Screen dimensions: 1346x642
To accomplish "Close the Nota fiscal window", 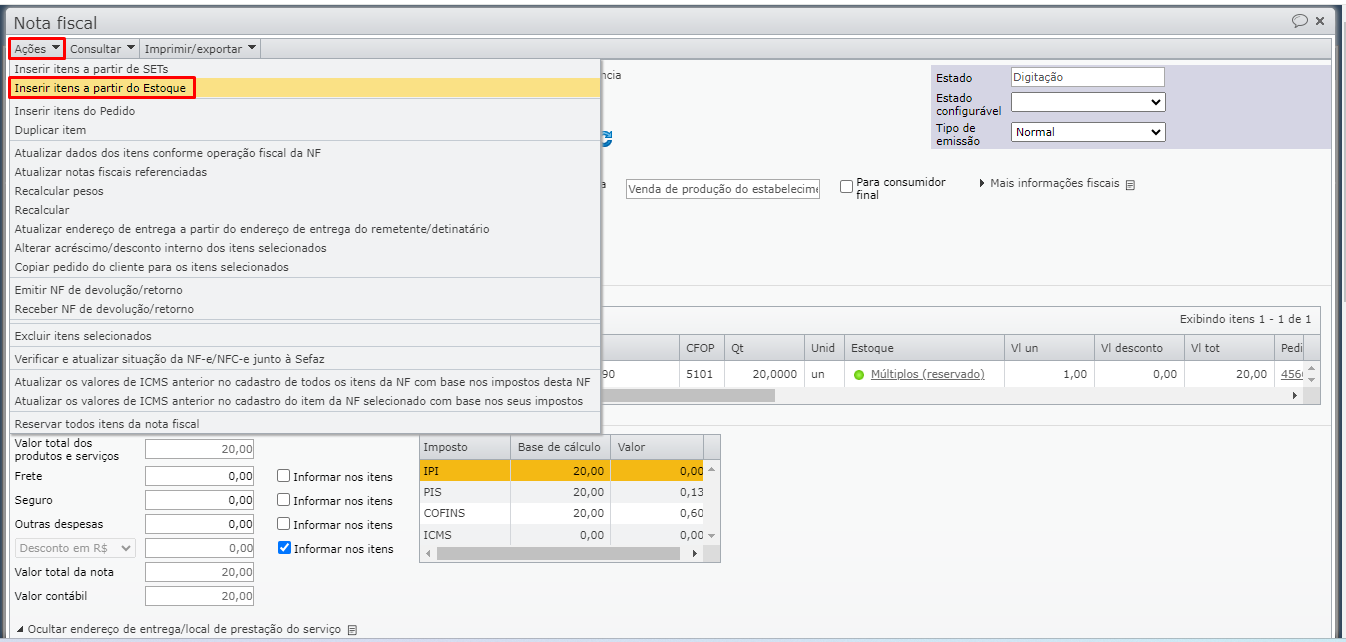I will 1320,21.
